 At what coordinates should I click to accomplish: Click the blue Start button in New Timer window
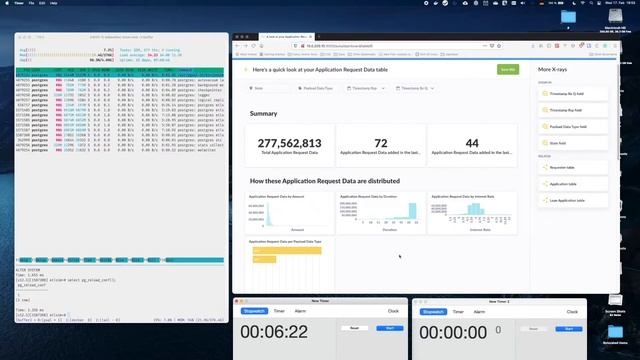(389, 328)
